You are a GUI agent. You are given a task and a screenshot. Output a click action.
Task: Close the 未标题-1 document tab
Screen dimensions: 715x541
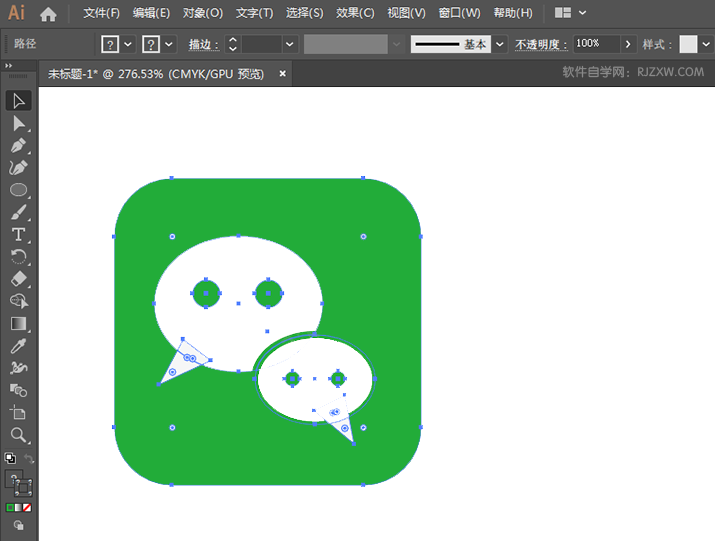(x=283, y=73)
